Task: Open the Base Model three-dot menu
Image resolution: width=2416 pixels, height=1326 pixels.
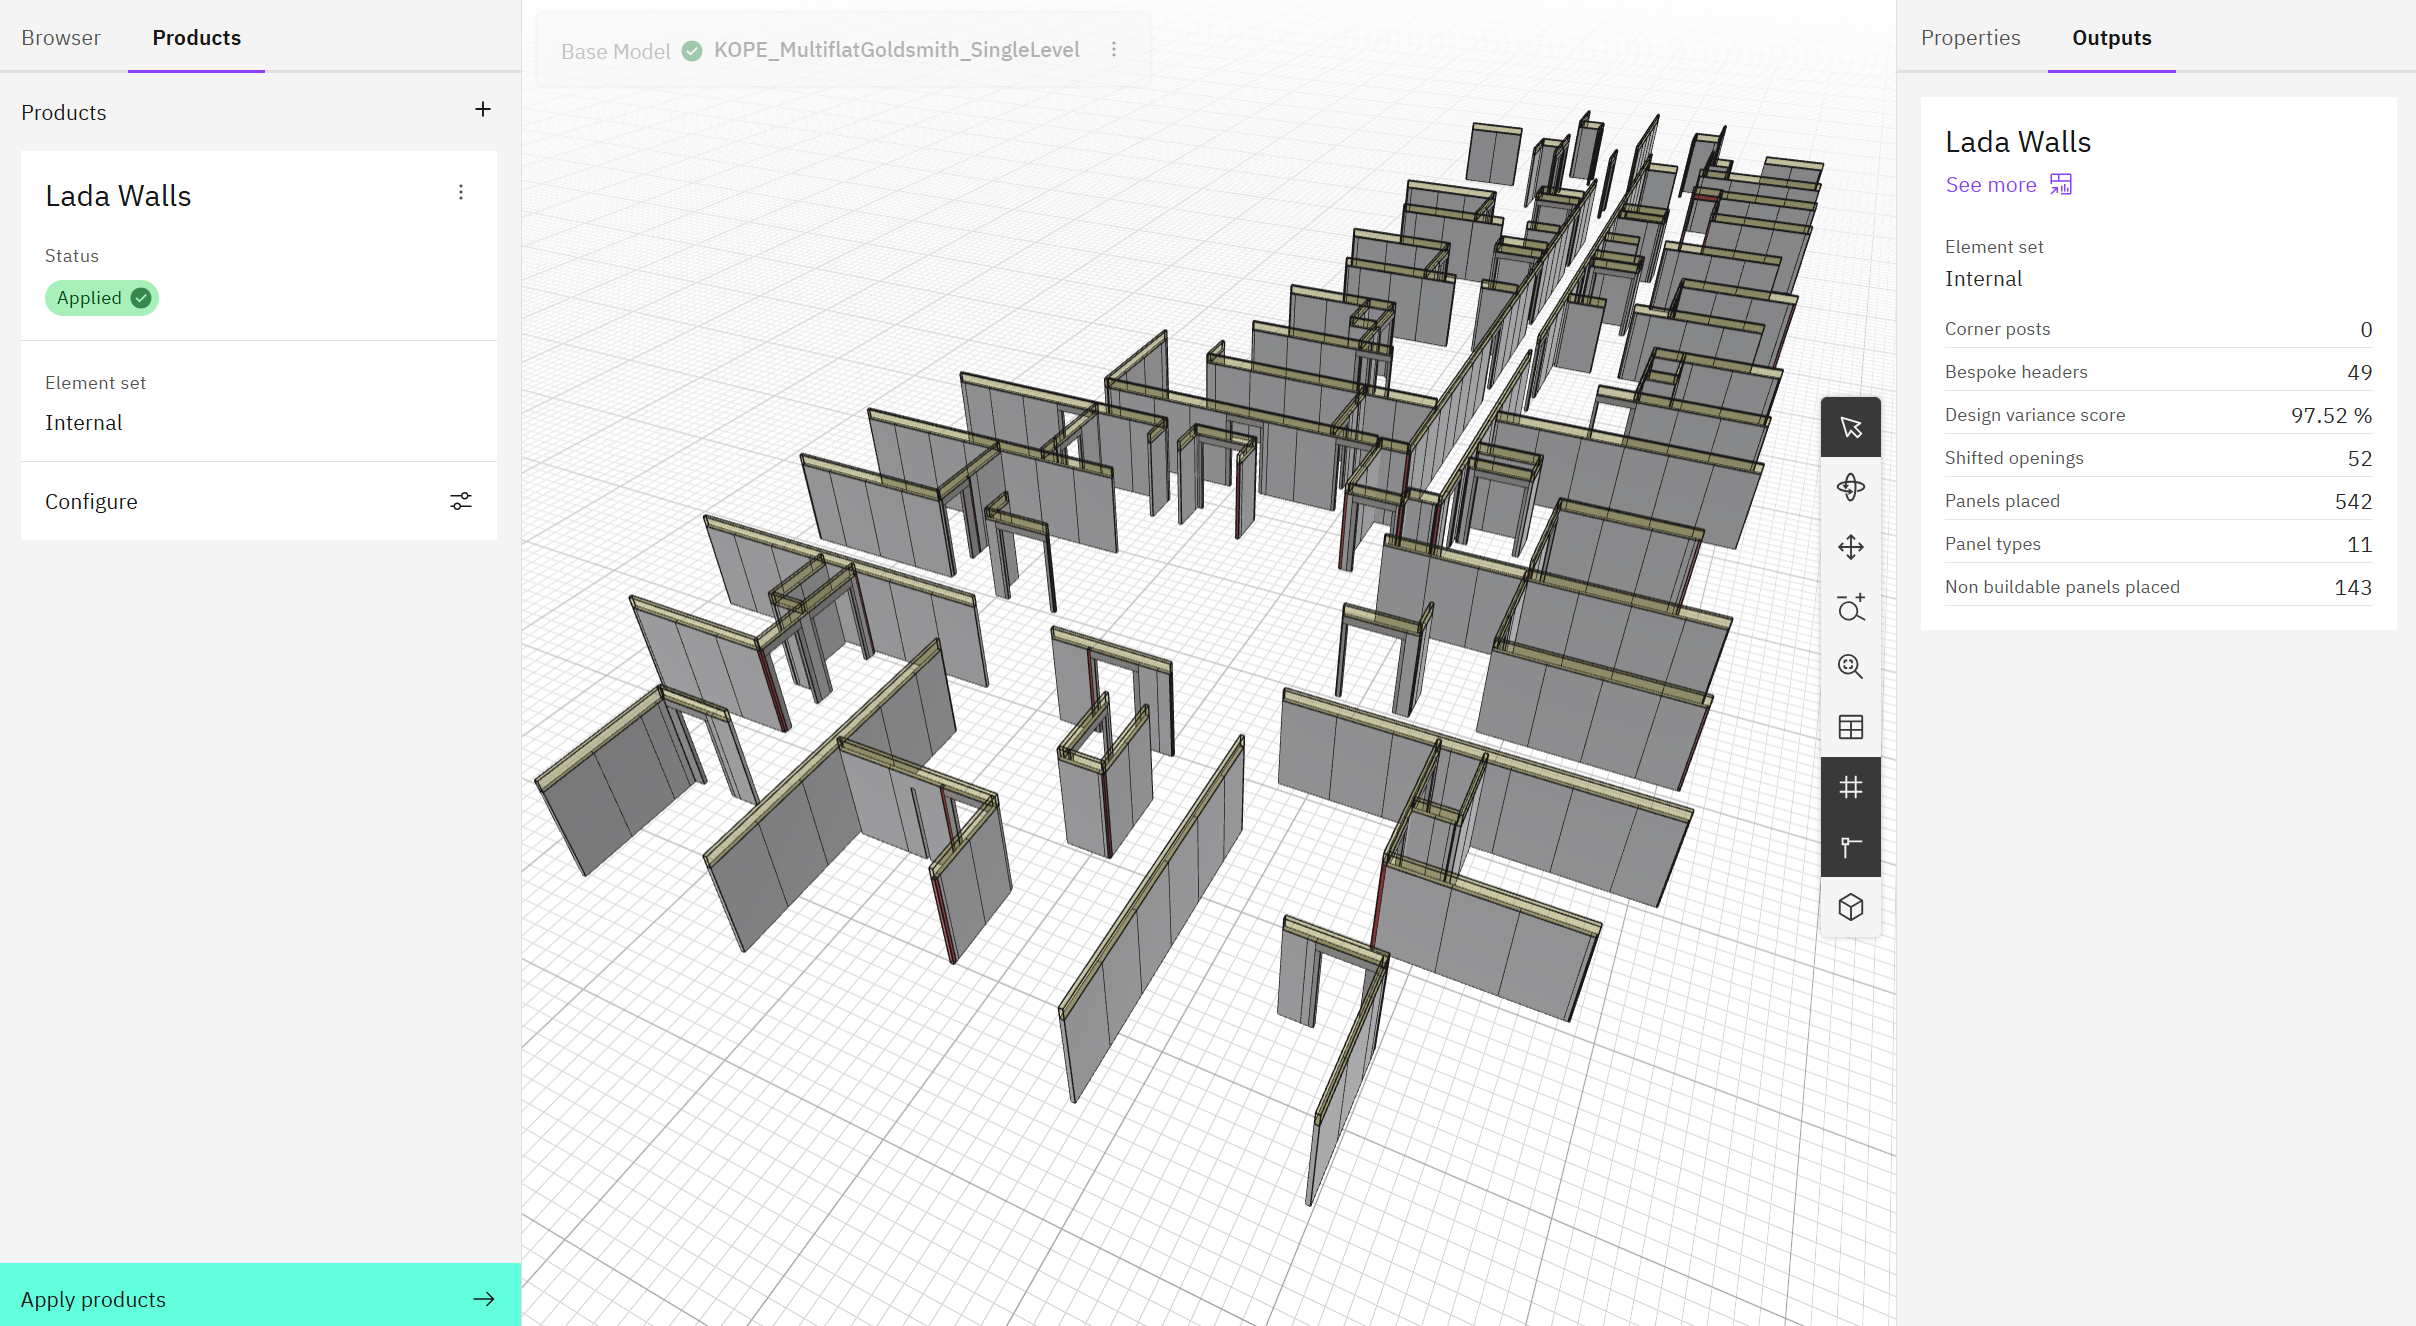Action: pyautogui.click(x=1113, y=50)
